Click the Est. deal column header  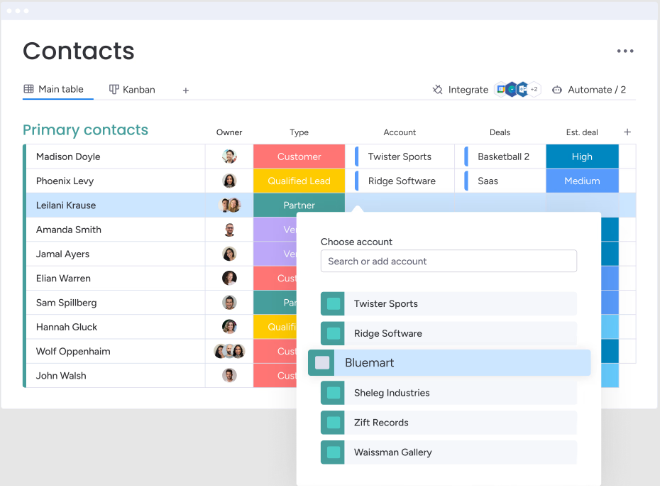point(582,132)
